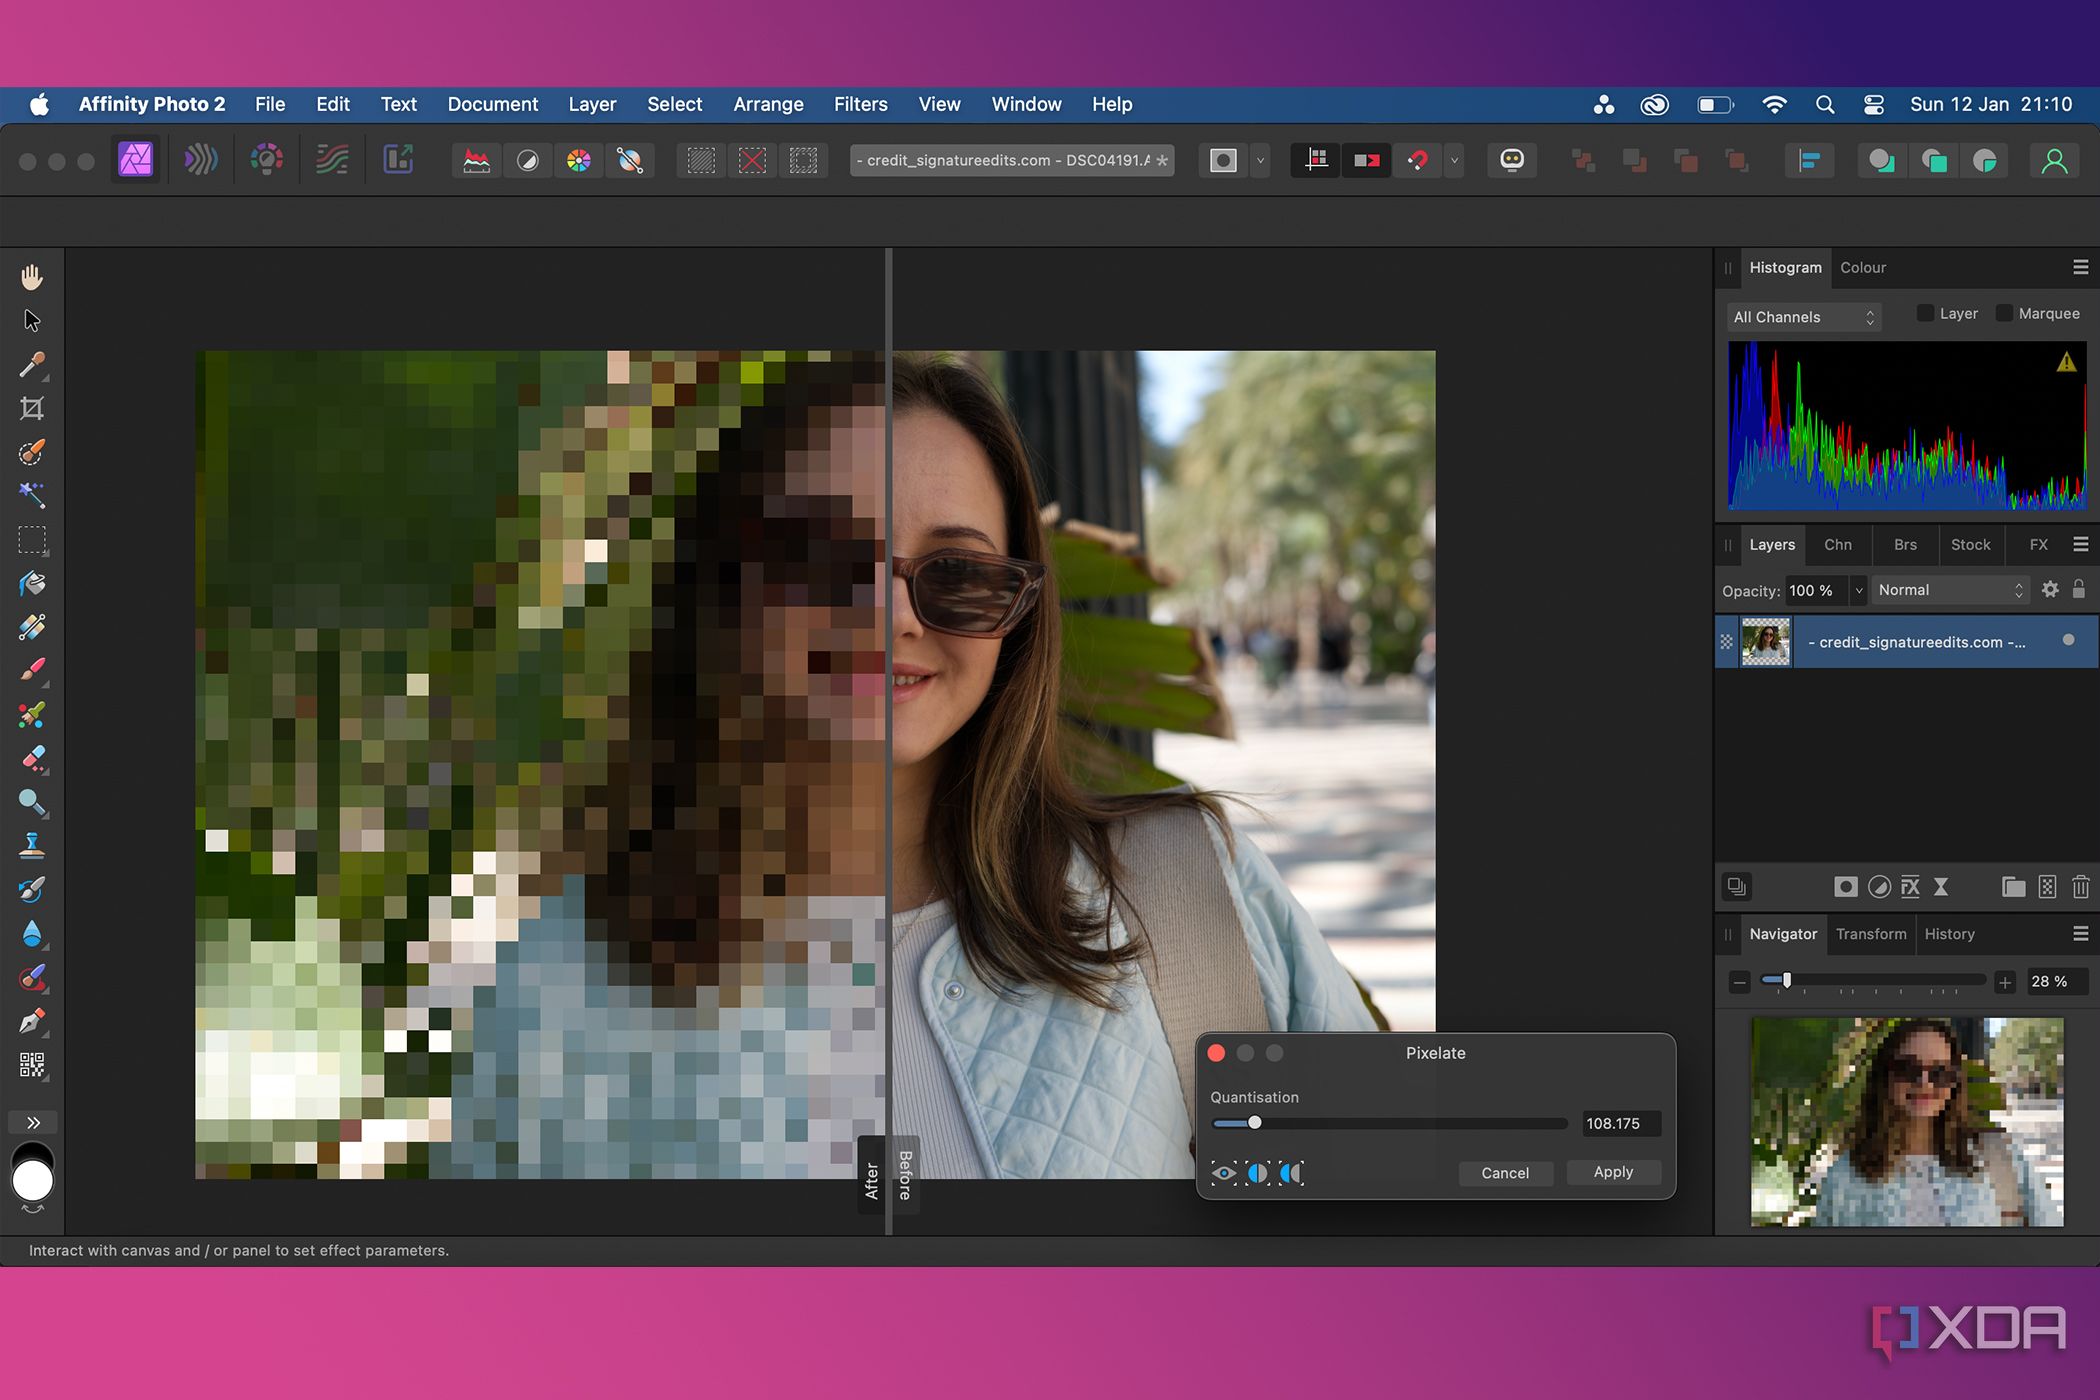2100x1400 pixels.
Task: Select the Move tool arrow
Action: pos(32,320)
